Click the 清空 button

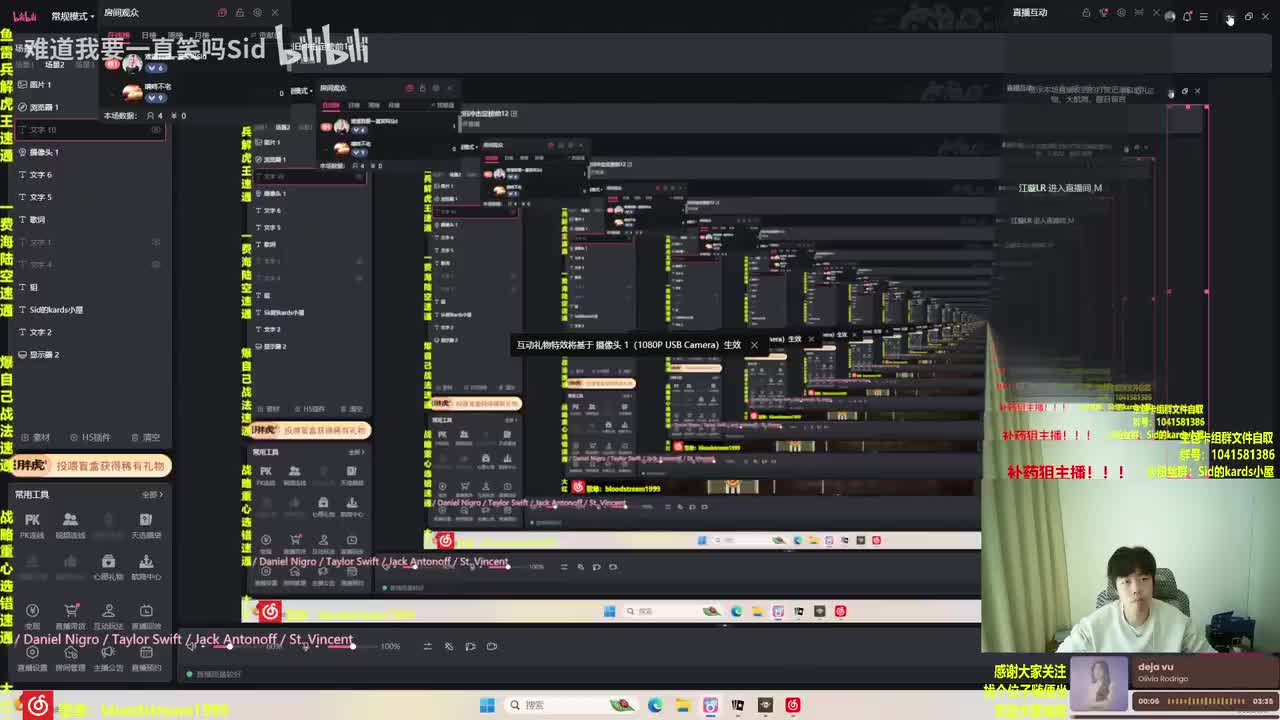(x=145, y=437)
